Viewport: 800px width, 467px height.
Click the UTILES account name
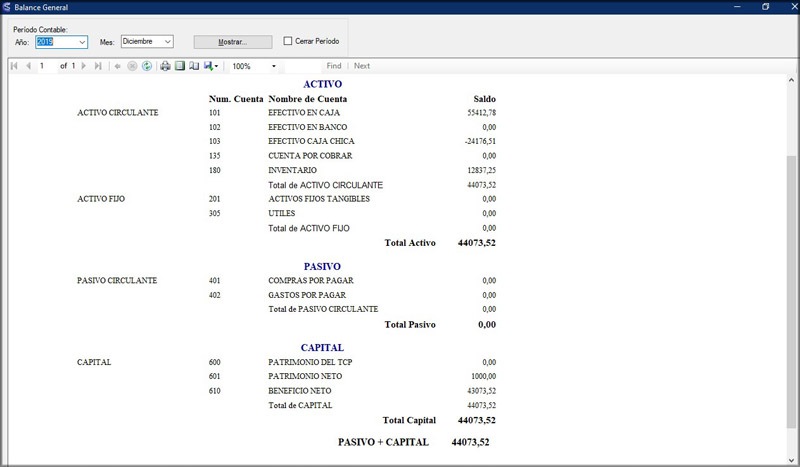tap(282, 213)
